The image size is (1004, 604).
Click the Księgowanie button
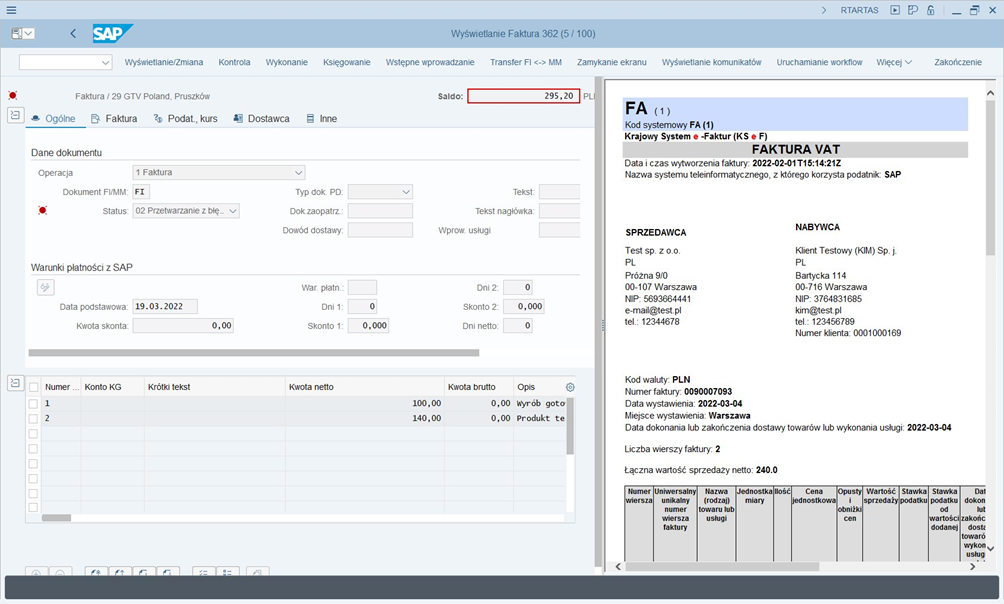(346, 62)
